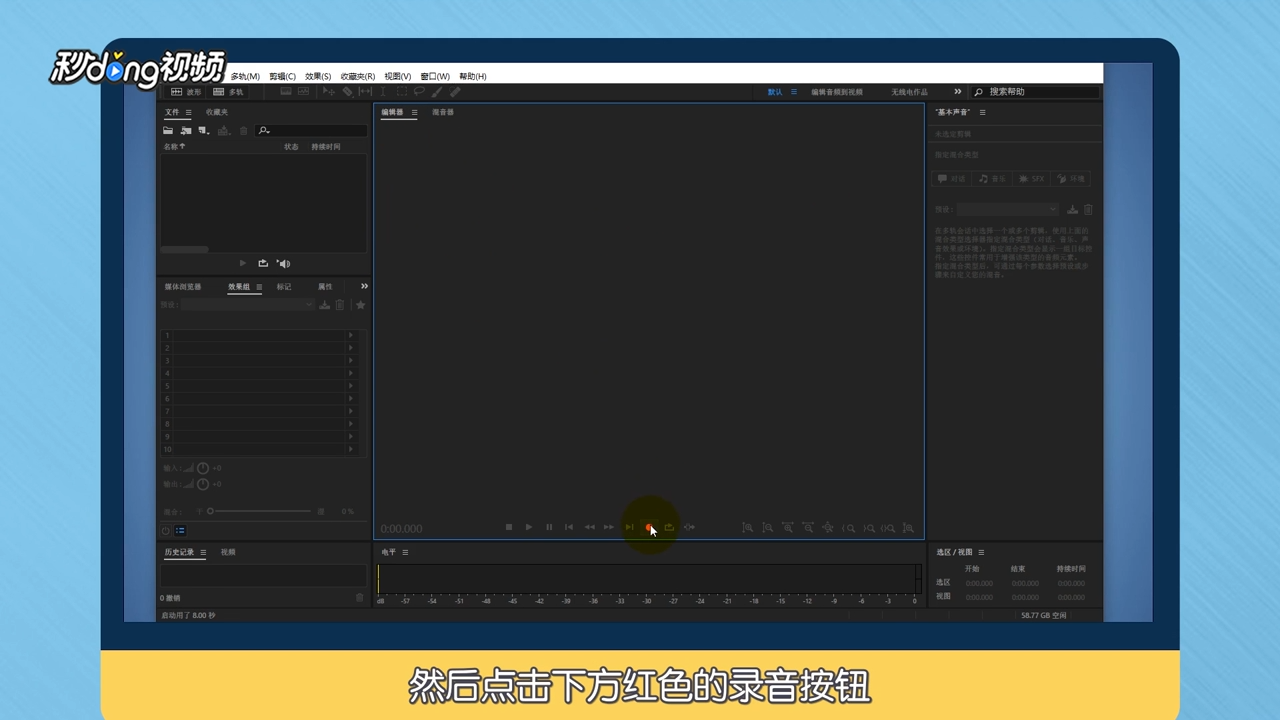Screen dimensions: 1280x720
Task: Switch to the 收藏夹 panel tab
Action: (x=217, y=112)
